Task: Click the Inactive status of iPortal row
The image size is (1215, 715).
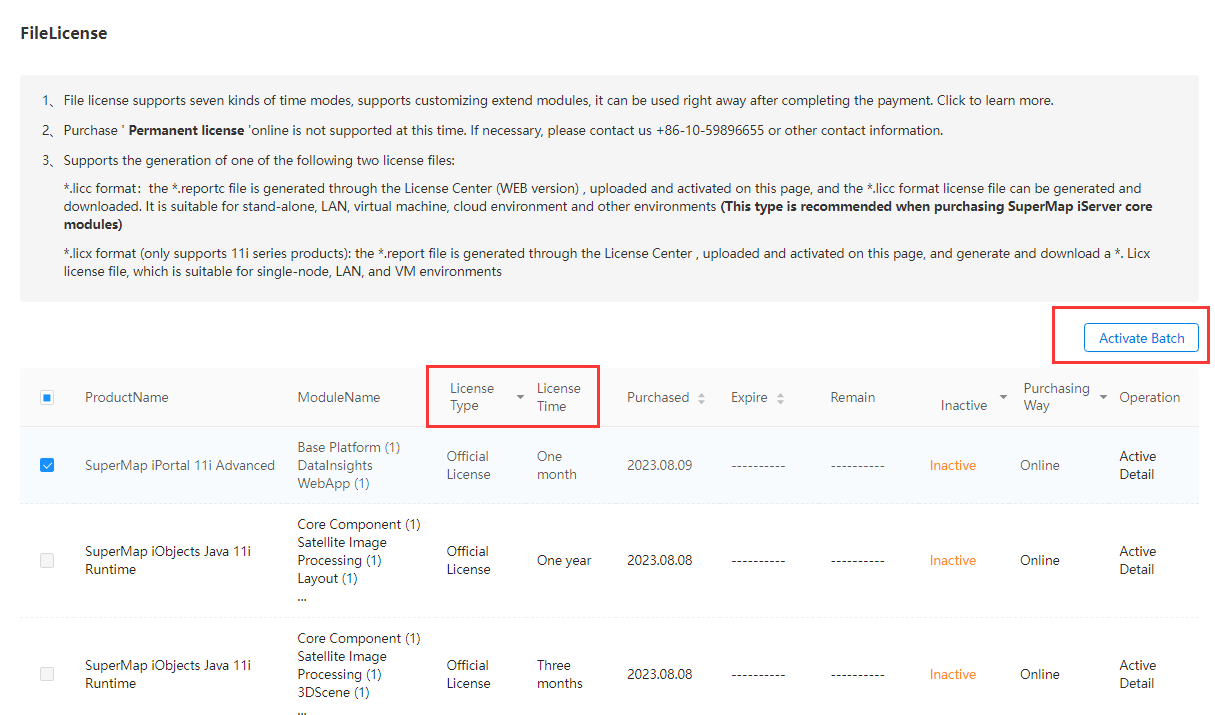Action: (x=952, y=465)
